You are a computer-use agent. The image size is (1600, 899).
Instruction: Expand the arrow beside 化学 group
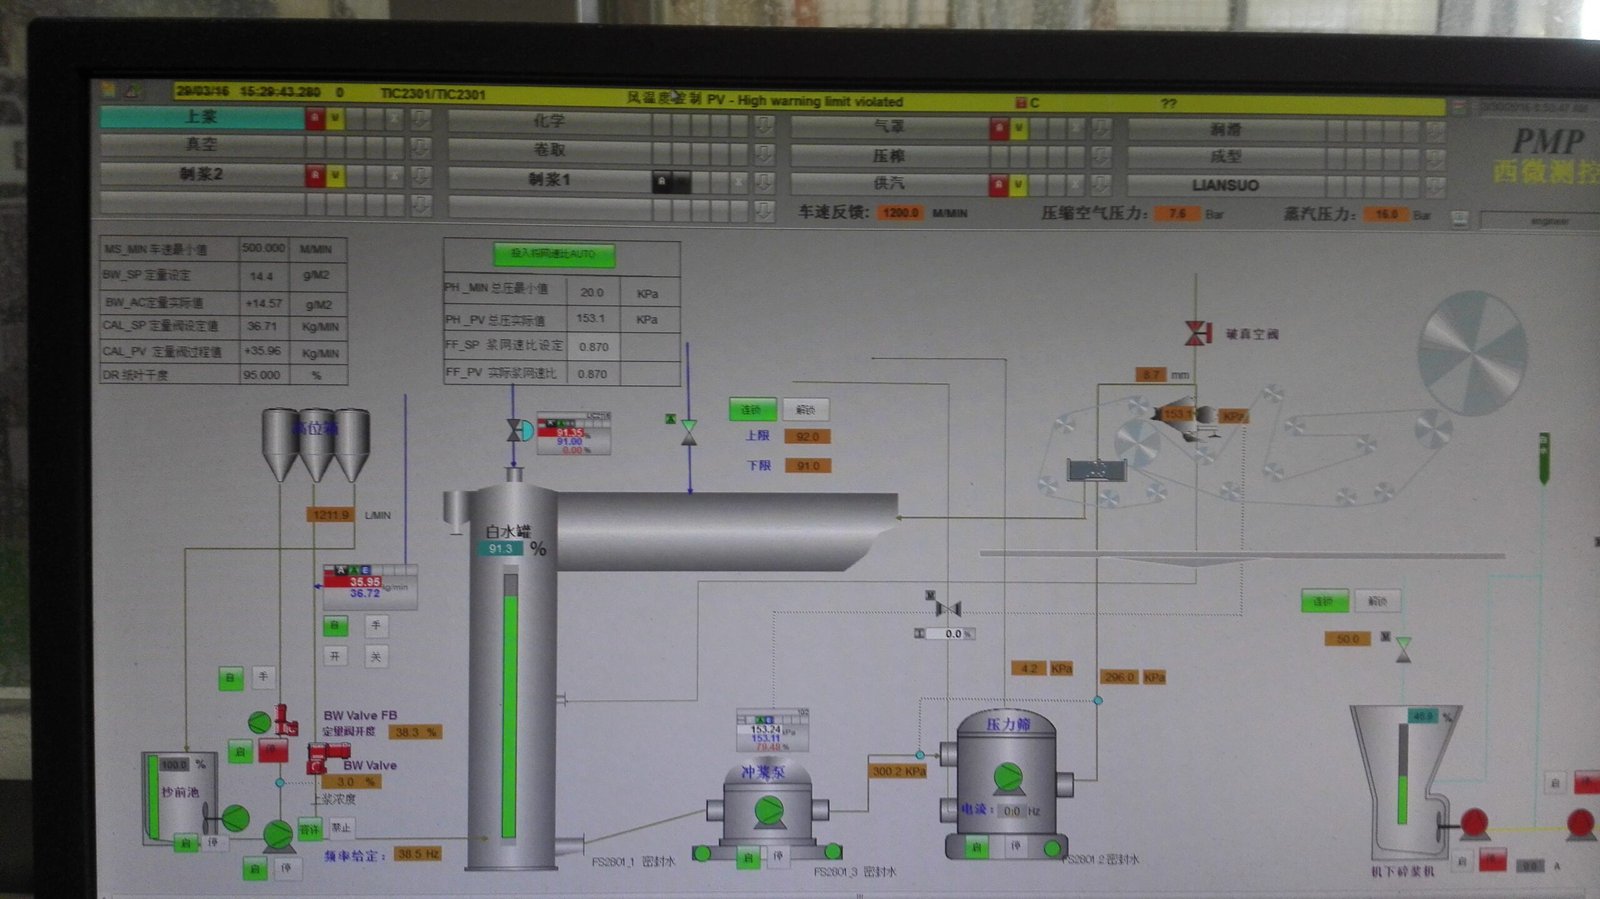point(763,124)
